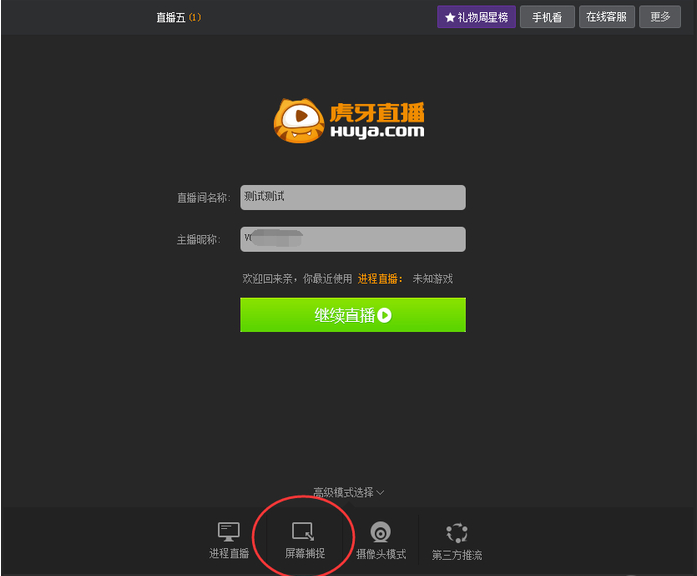Viewport: 697px width, 576px height.
Task: Click the 未知游戏 text
Action: click(433, 279)
